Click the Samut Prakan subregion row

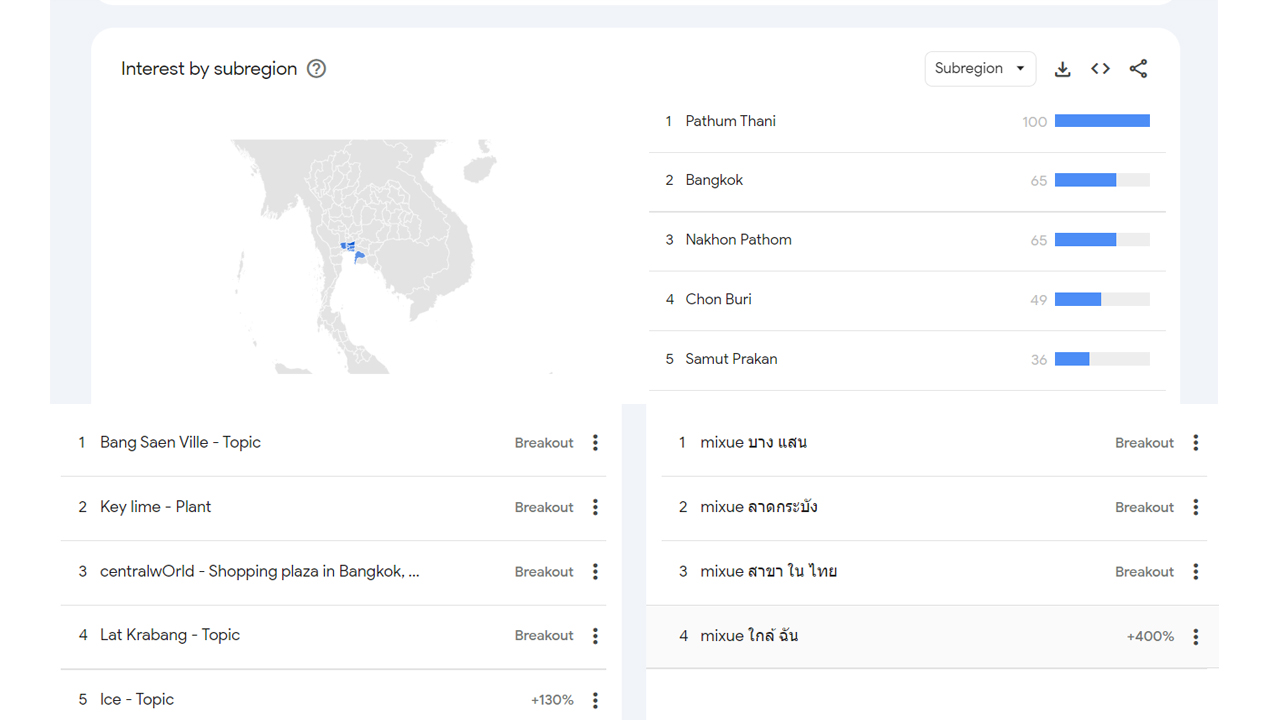click(x=731, y=359)
